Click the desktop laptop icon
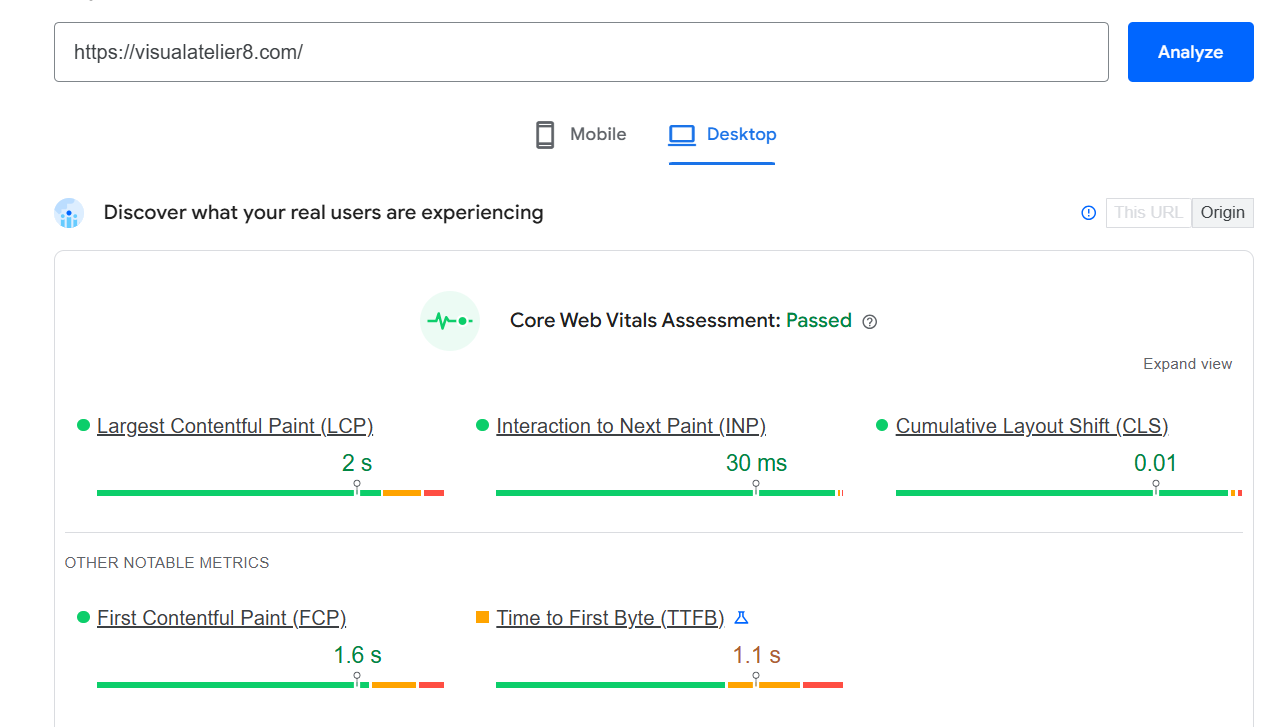Screen dimensions: 1285x727 (682, 135)
